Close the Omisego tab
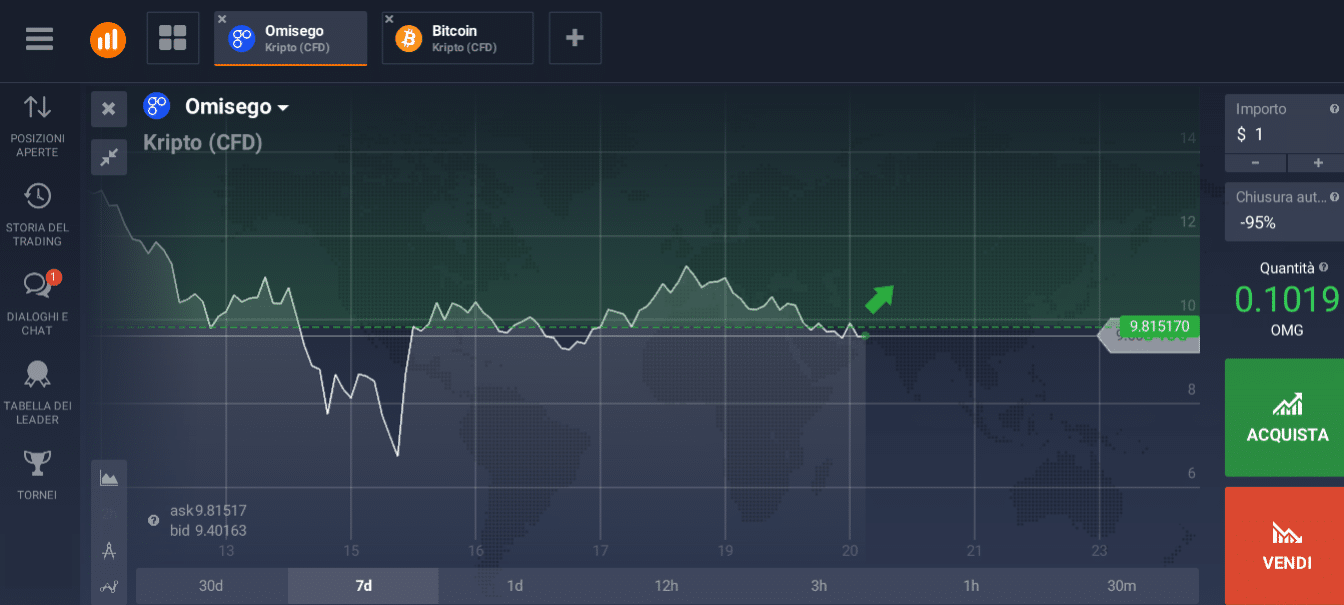This screenshot has width=1344, height=605. tap(222, 19)
